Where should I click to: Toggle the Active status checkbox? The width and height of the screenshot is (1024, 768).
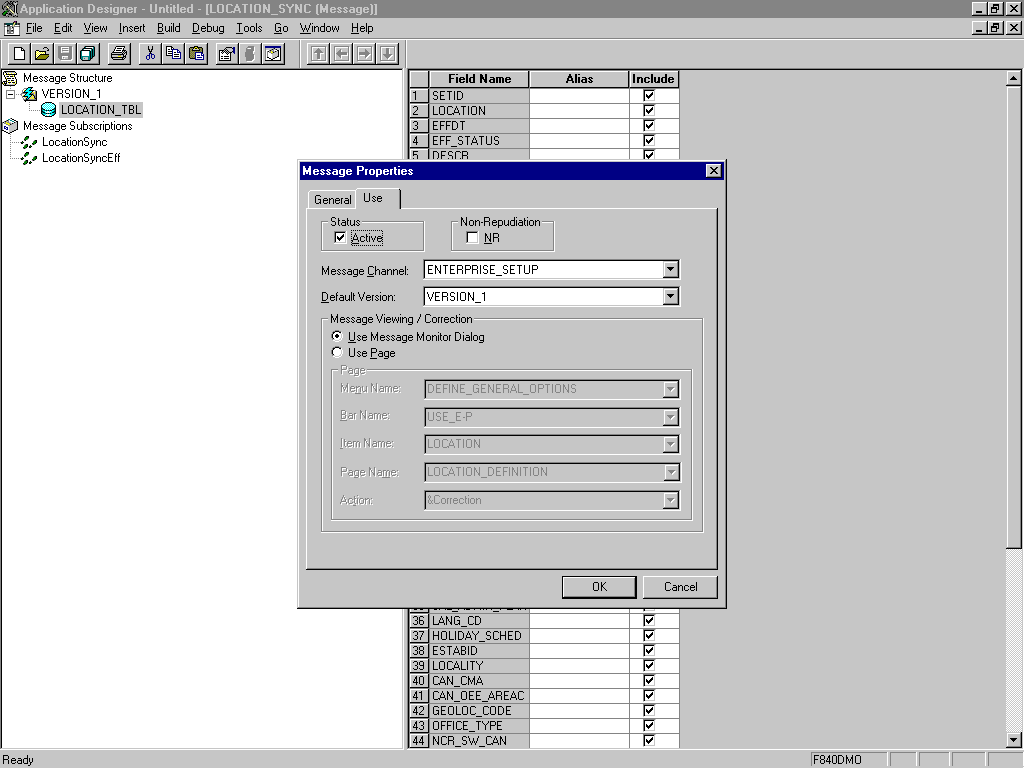(x=339, y=237)
